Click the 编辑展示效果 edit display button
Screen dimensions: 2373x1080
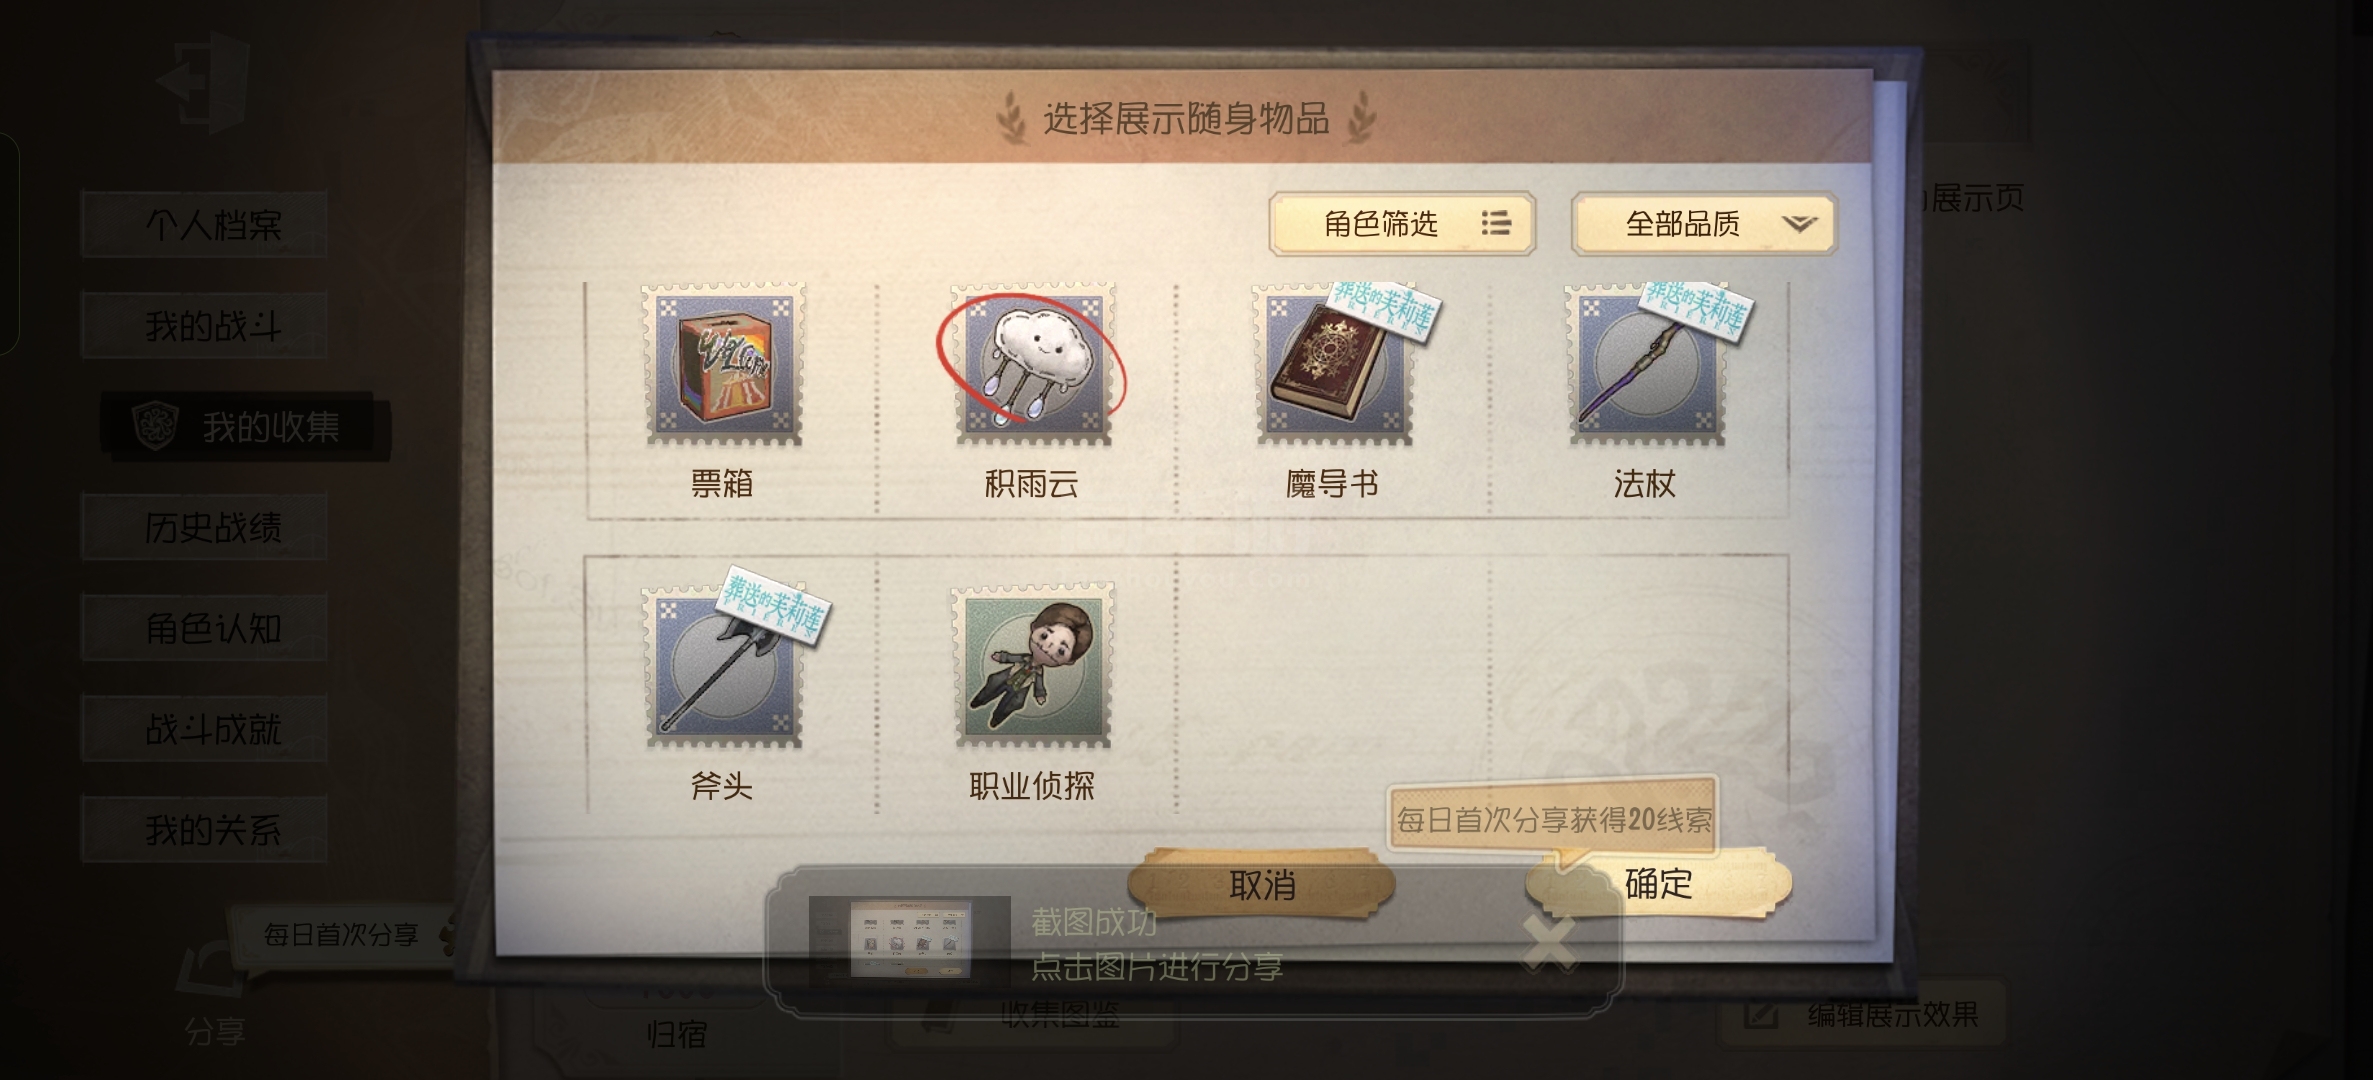point(1860,1015)
